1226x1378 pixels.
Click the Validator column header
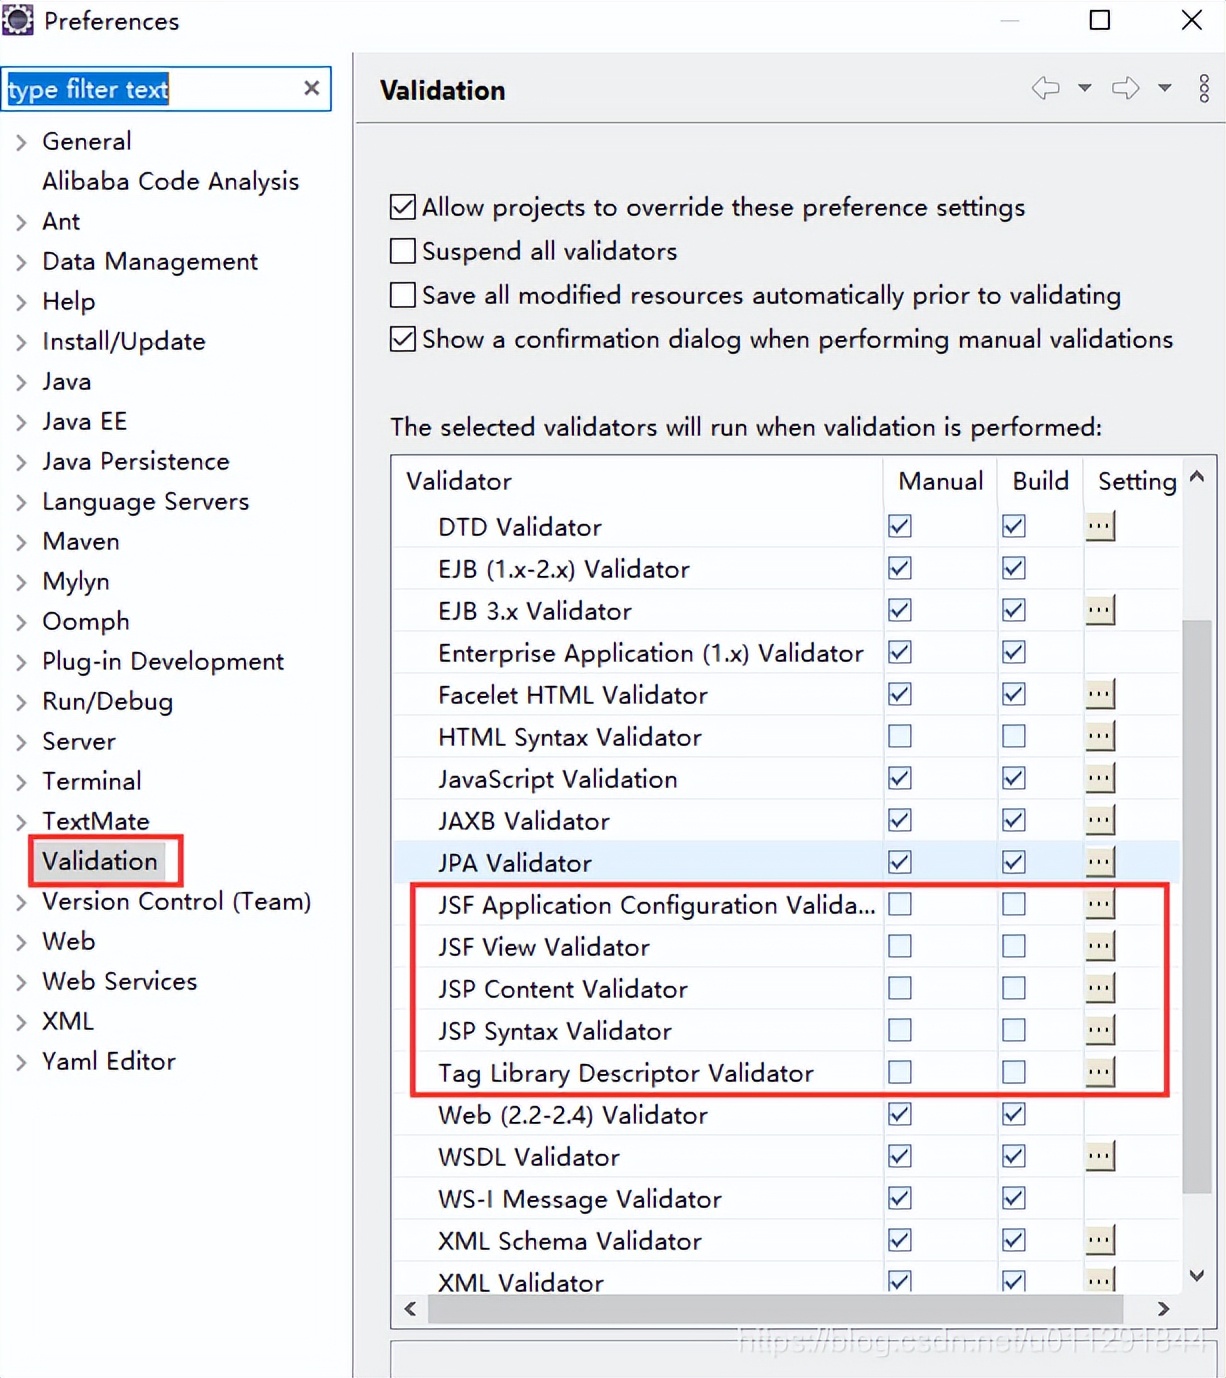(459, 481)
